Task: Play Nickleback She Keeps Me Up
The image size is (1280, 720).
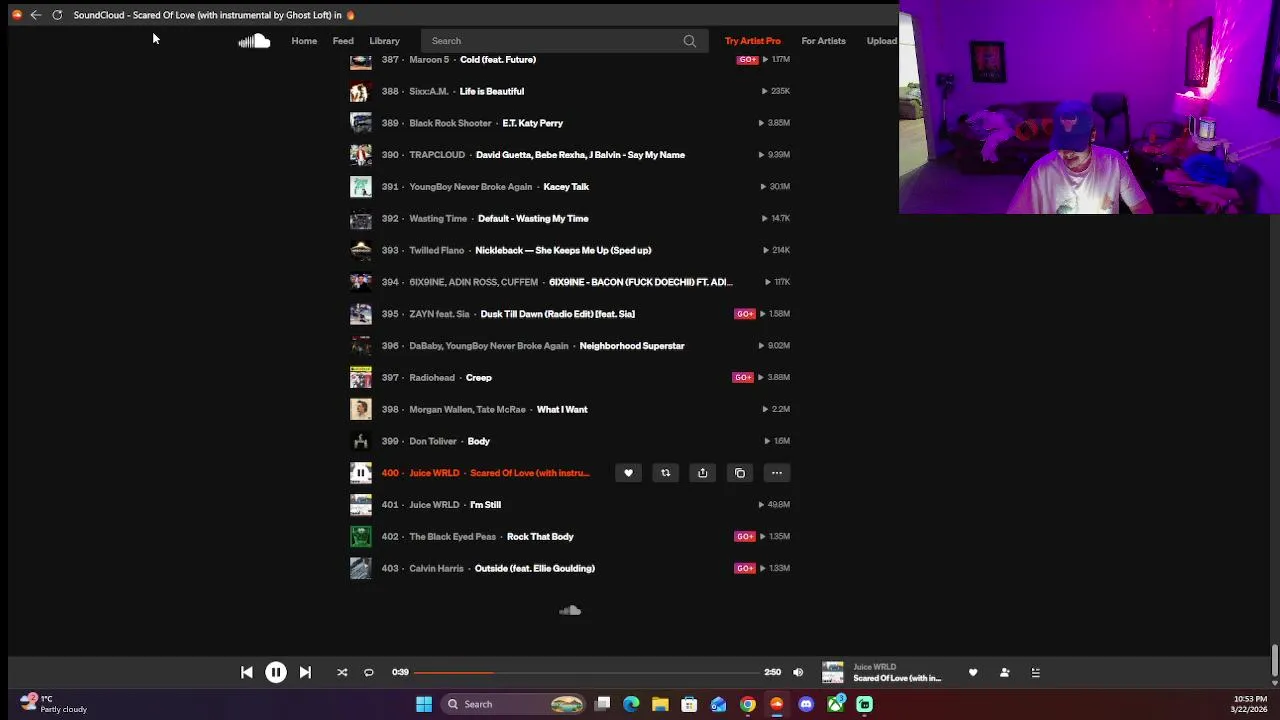Action: (563, 250)
